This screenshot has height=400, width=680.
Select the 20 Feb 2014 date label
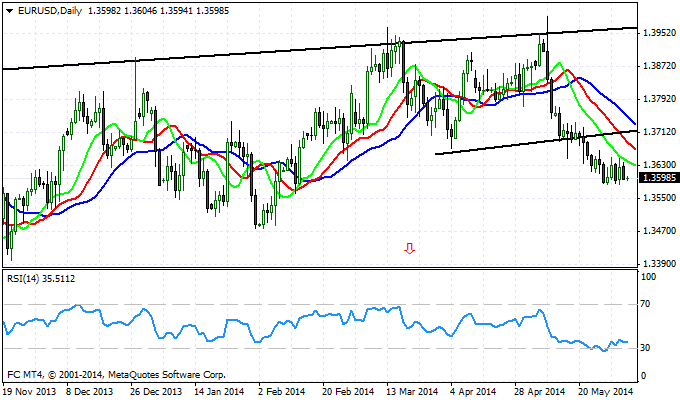[x=348, y=391]
